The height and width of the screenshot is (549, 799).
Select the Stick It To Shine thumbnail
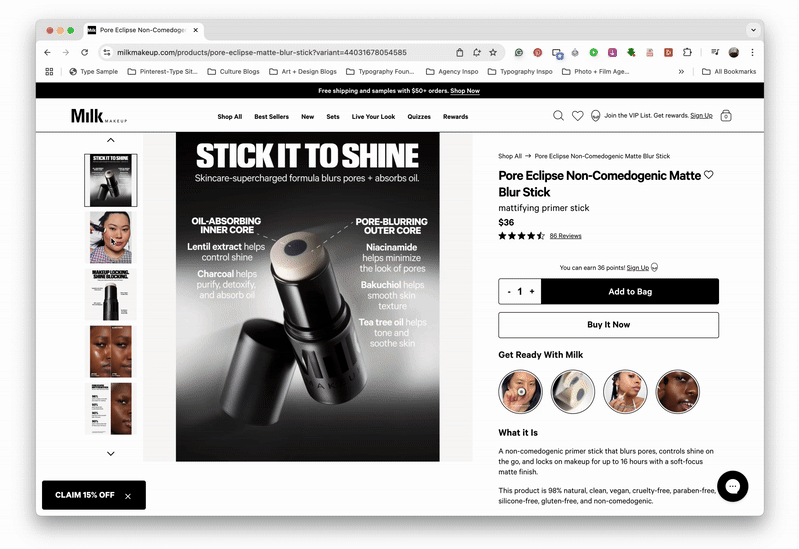(x=111, y=180)
